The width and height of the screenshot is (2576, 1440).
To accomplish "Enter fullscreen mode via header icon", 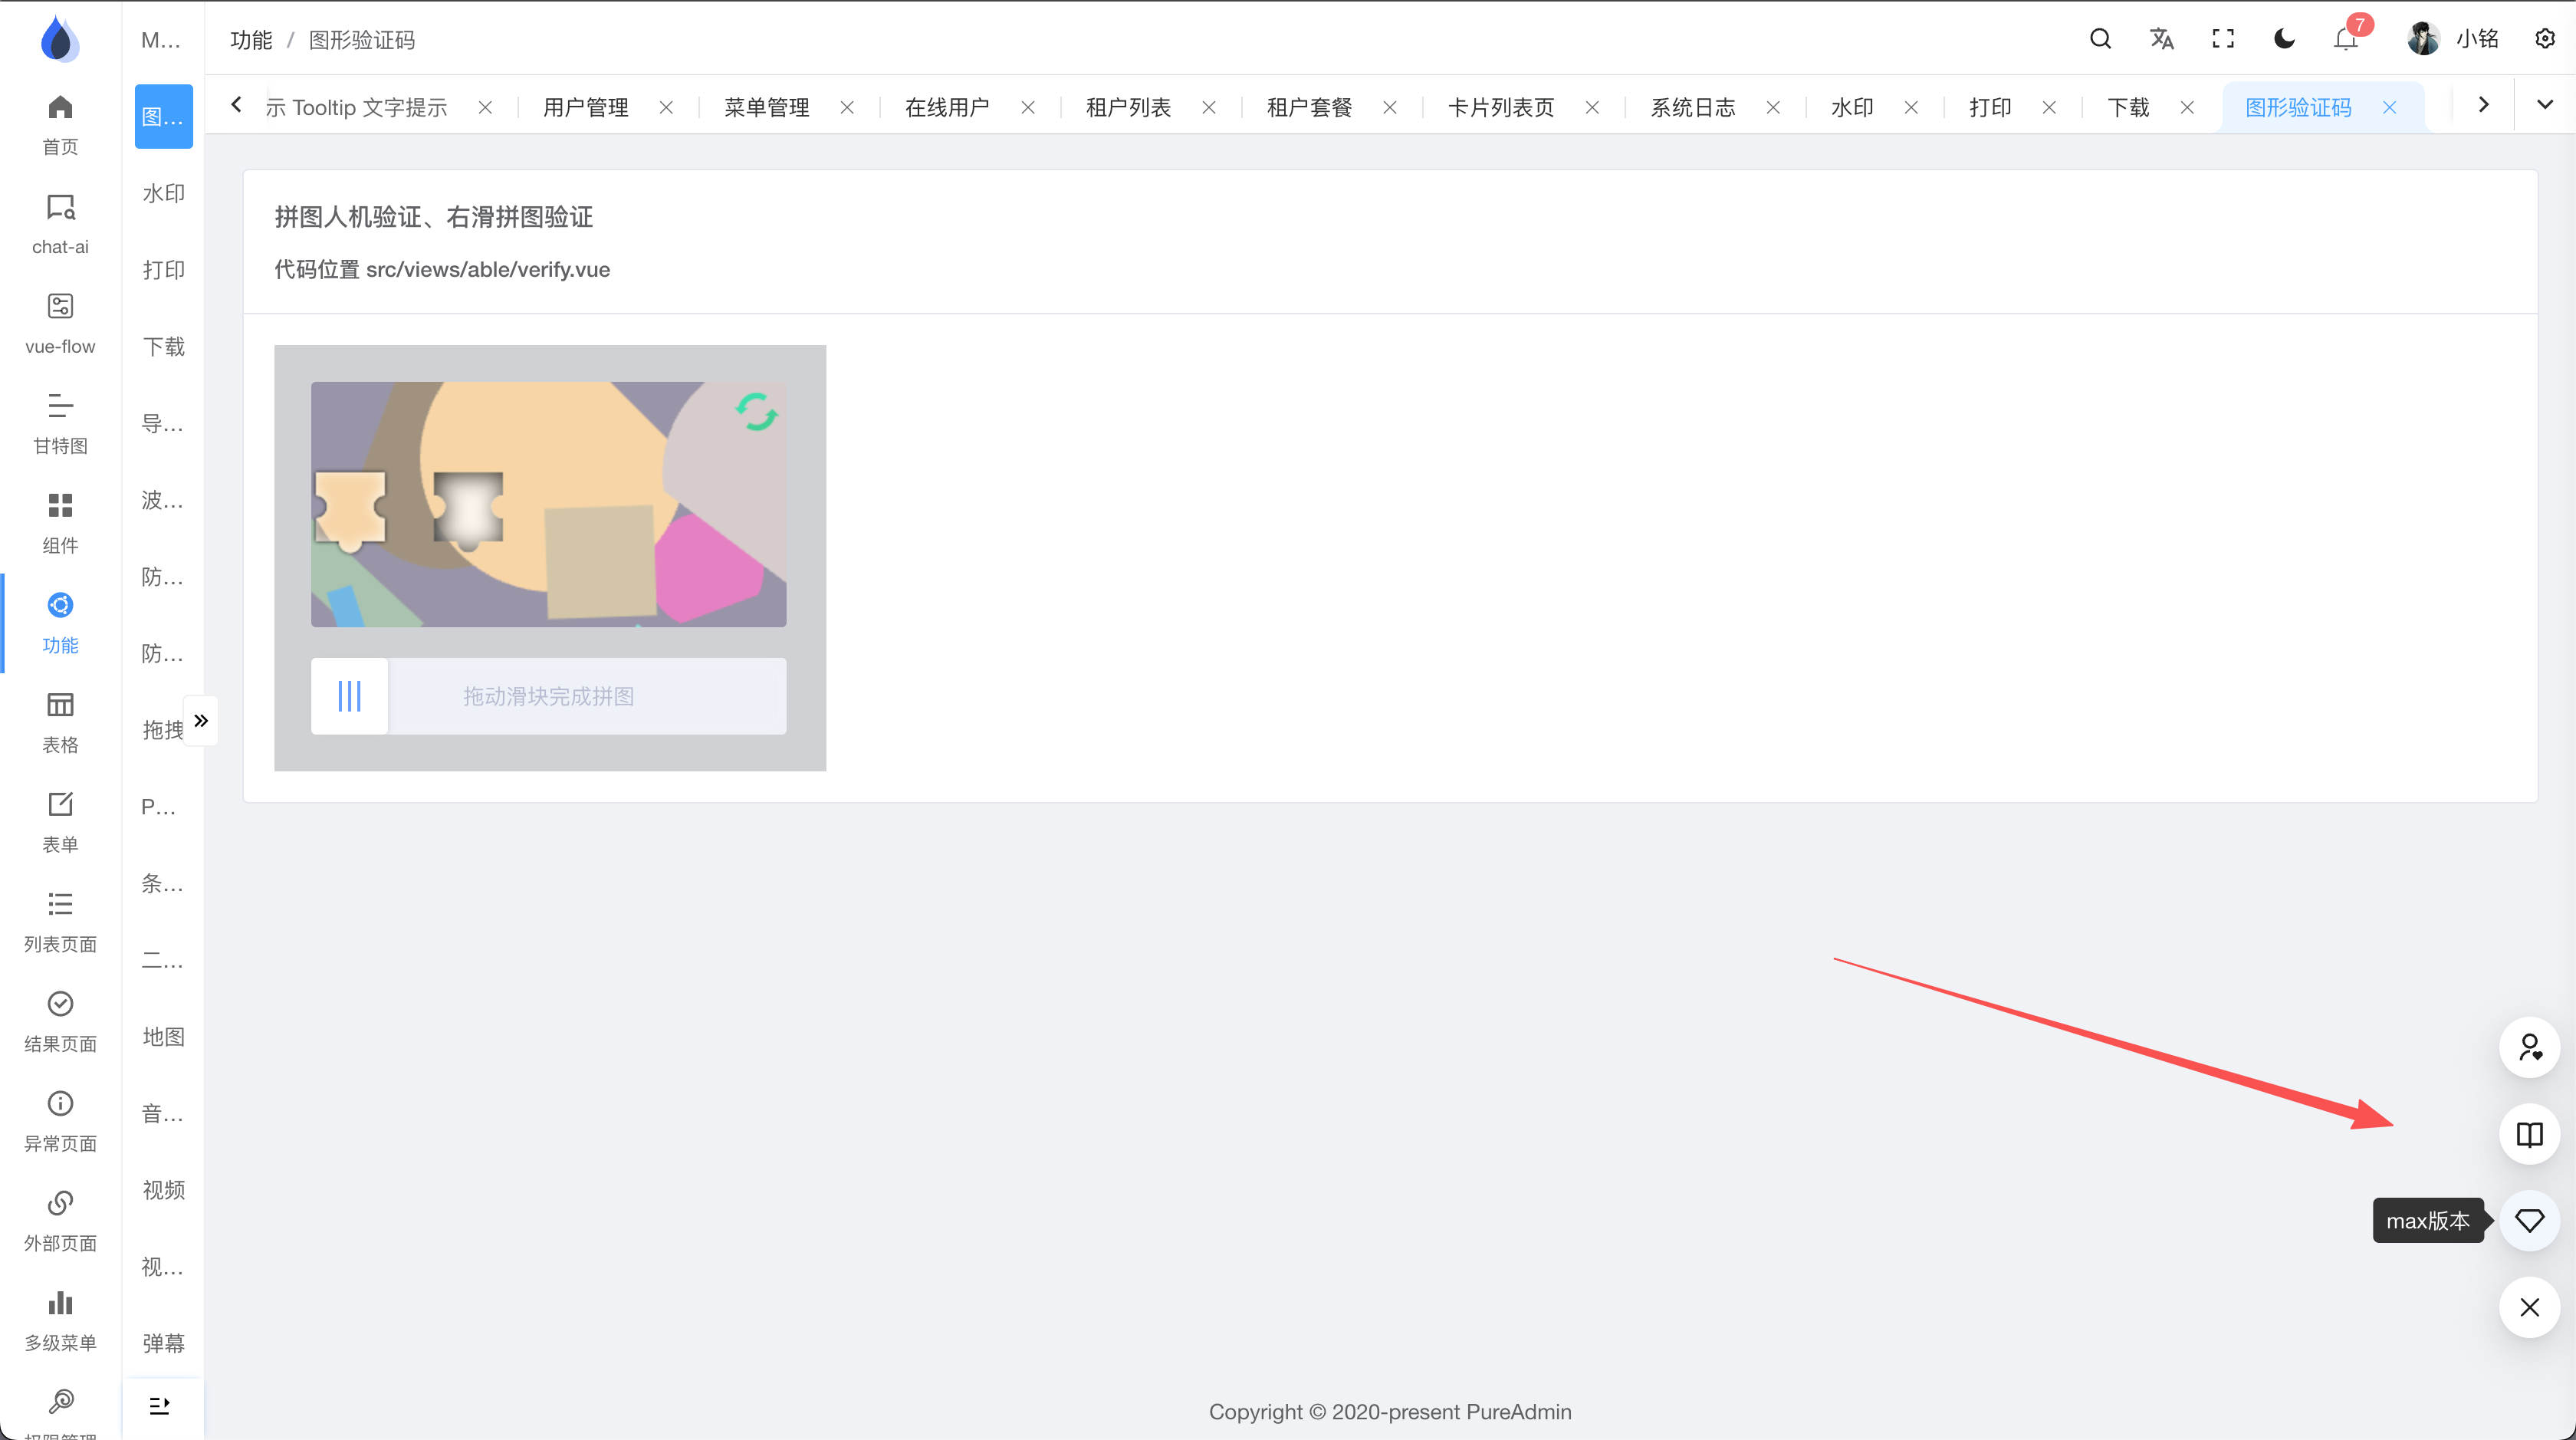I will 2222,39.
